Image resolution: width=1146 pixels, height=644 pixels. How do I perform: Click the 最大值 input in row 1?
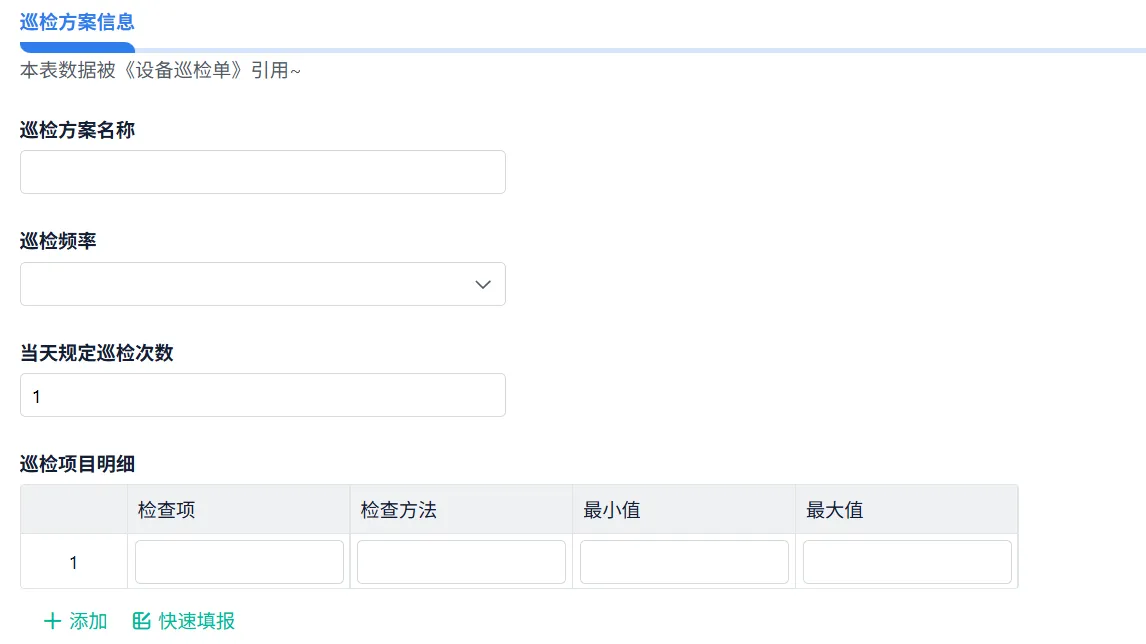pyautogui.click(x=906, y=561)
